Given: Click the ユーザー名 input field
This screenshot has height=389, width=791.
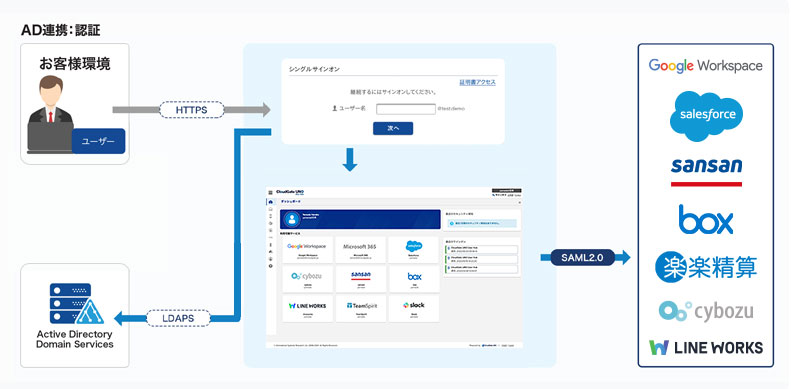Looking at the screenshot, I should point(406,109).
